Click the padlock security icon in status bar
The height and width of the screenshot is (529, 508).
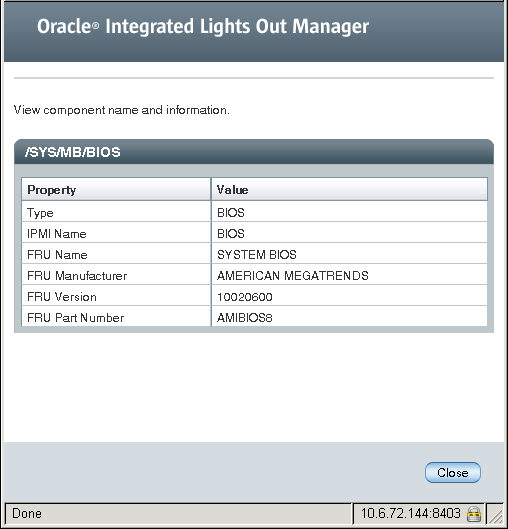474,514
